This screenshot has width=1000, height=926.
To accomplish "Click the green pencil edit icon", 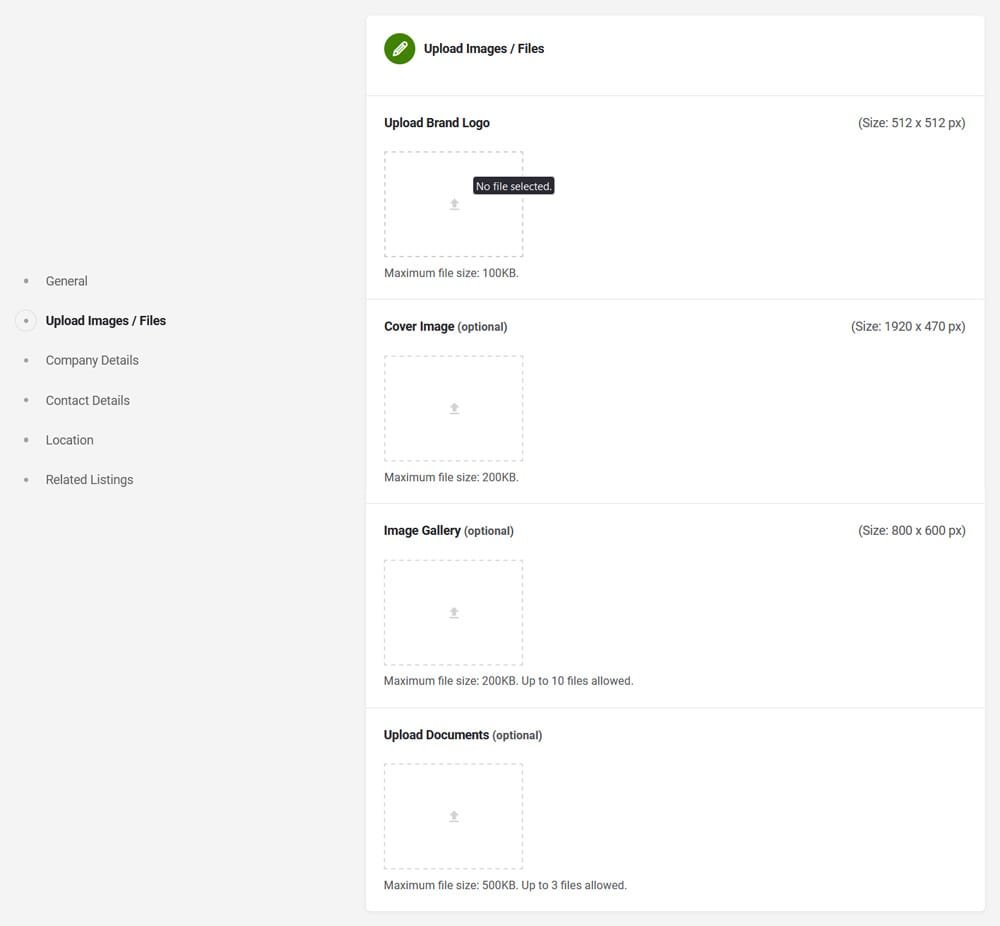I will [x=399, y=48].
